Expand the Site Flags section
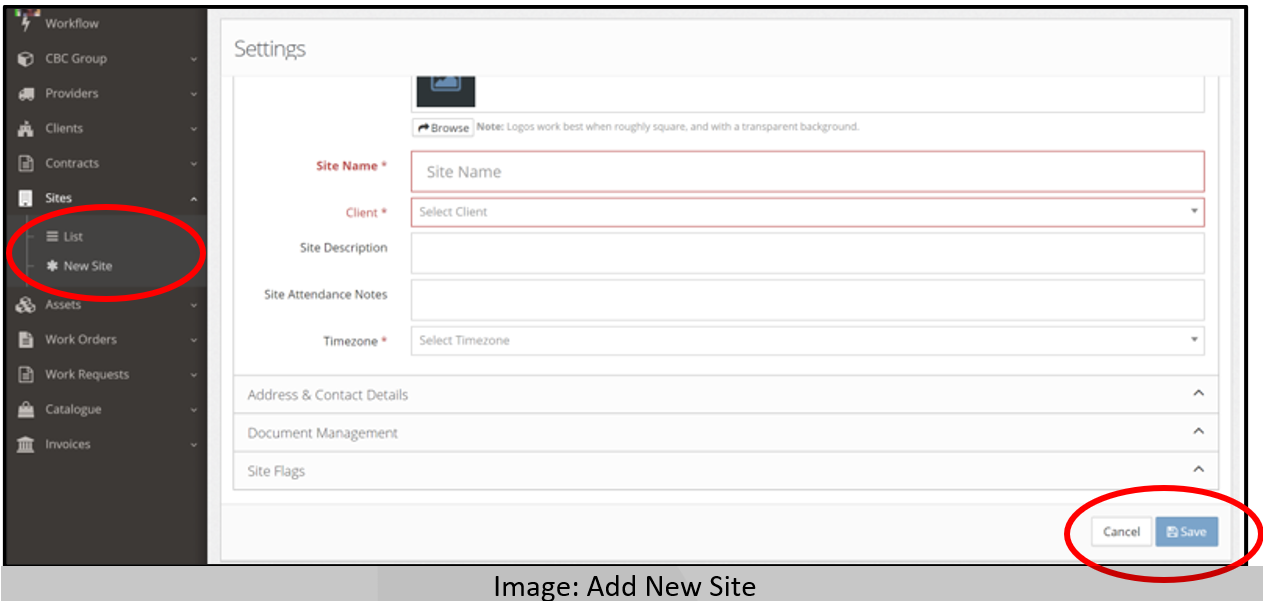The width and height of the screenshot is (1263, 601). coord(725,471)
